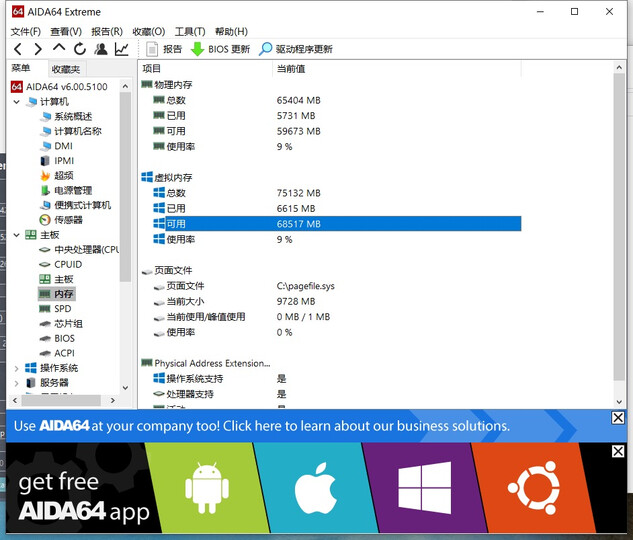Select virtual memory 已用 6615 MB row
Screen dimensions: 633x540
[331, 209]
